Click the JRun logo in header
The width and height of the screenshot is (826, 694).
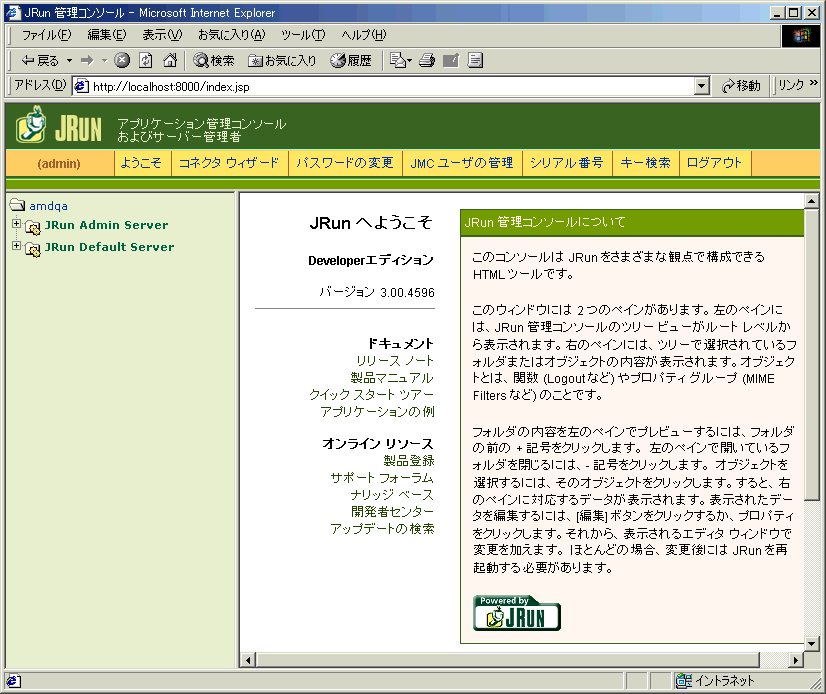58,125
